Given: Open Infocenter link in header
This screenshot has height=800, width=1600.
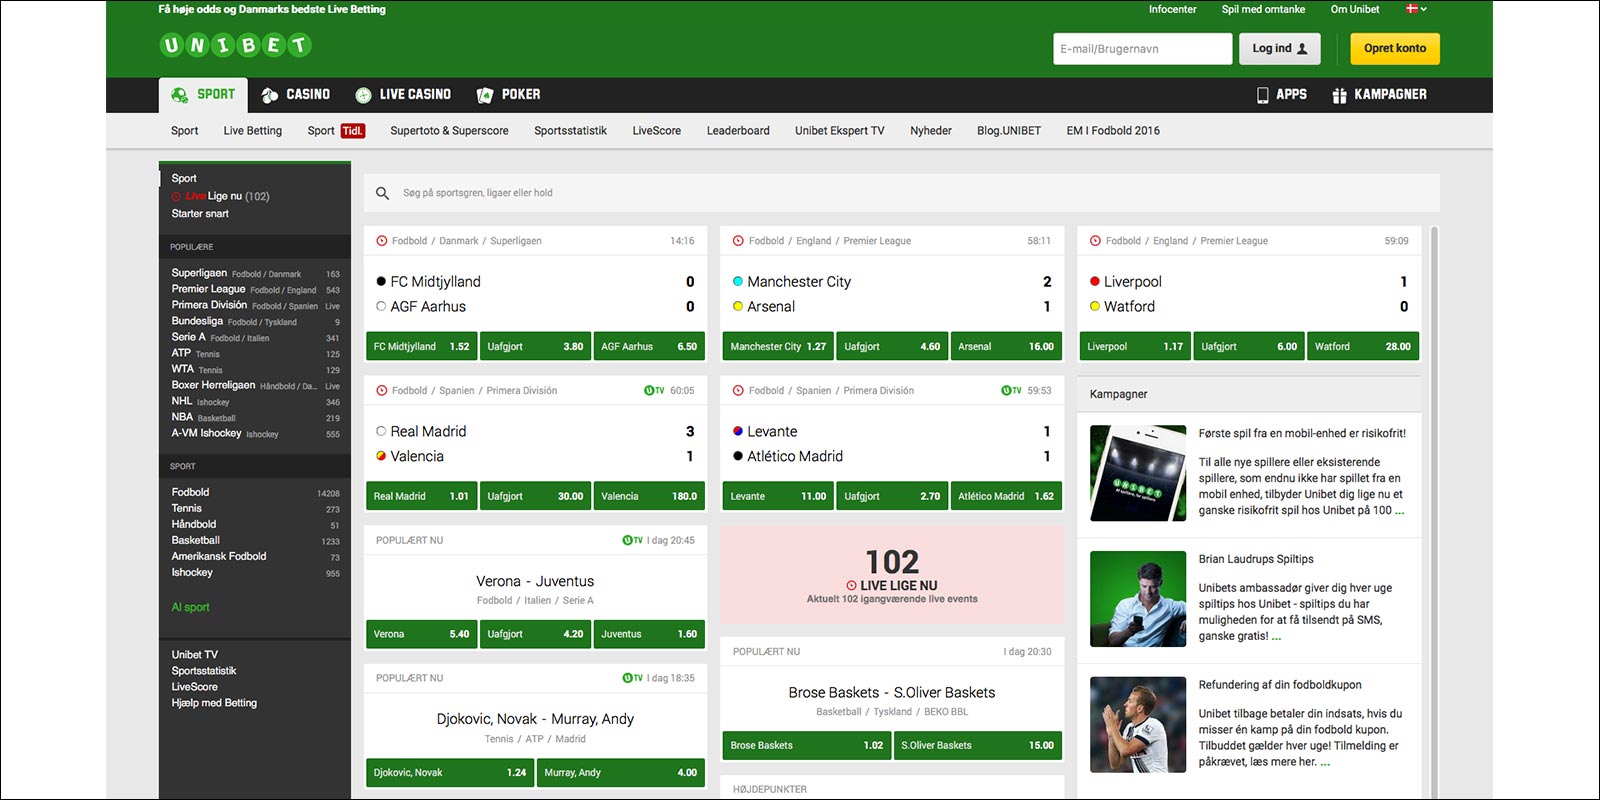Looking at the screenshot, I should (1172, 9).
